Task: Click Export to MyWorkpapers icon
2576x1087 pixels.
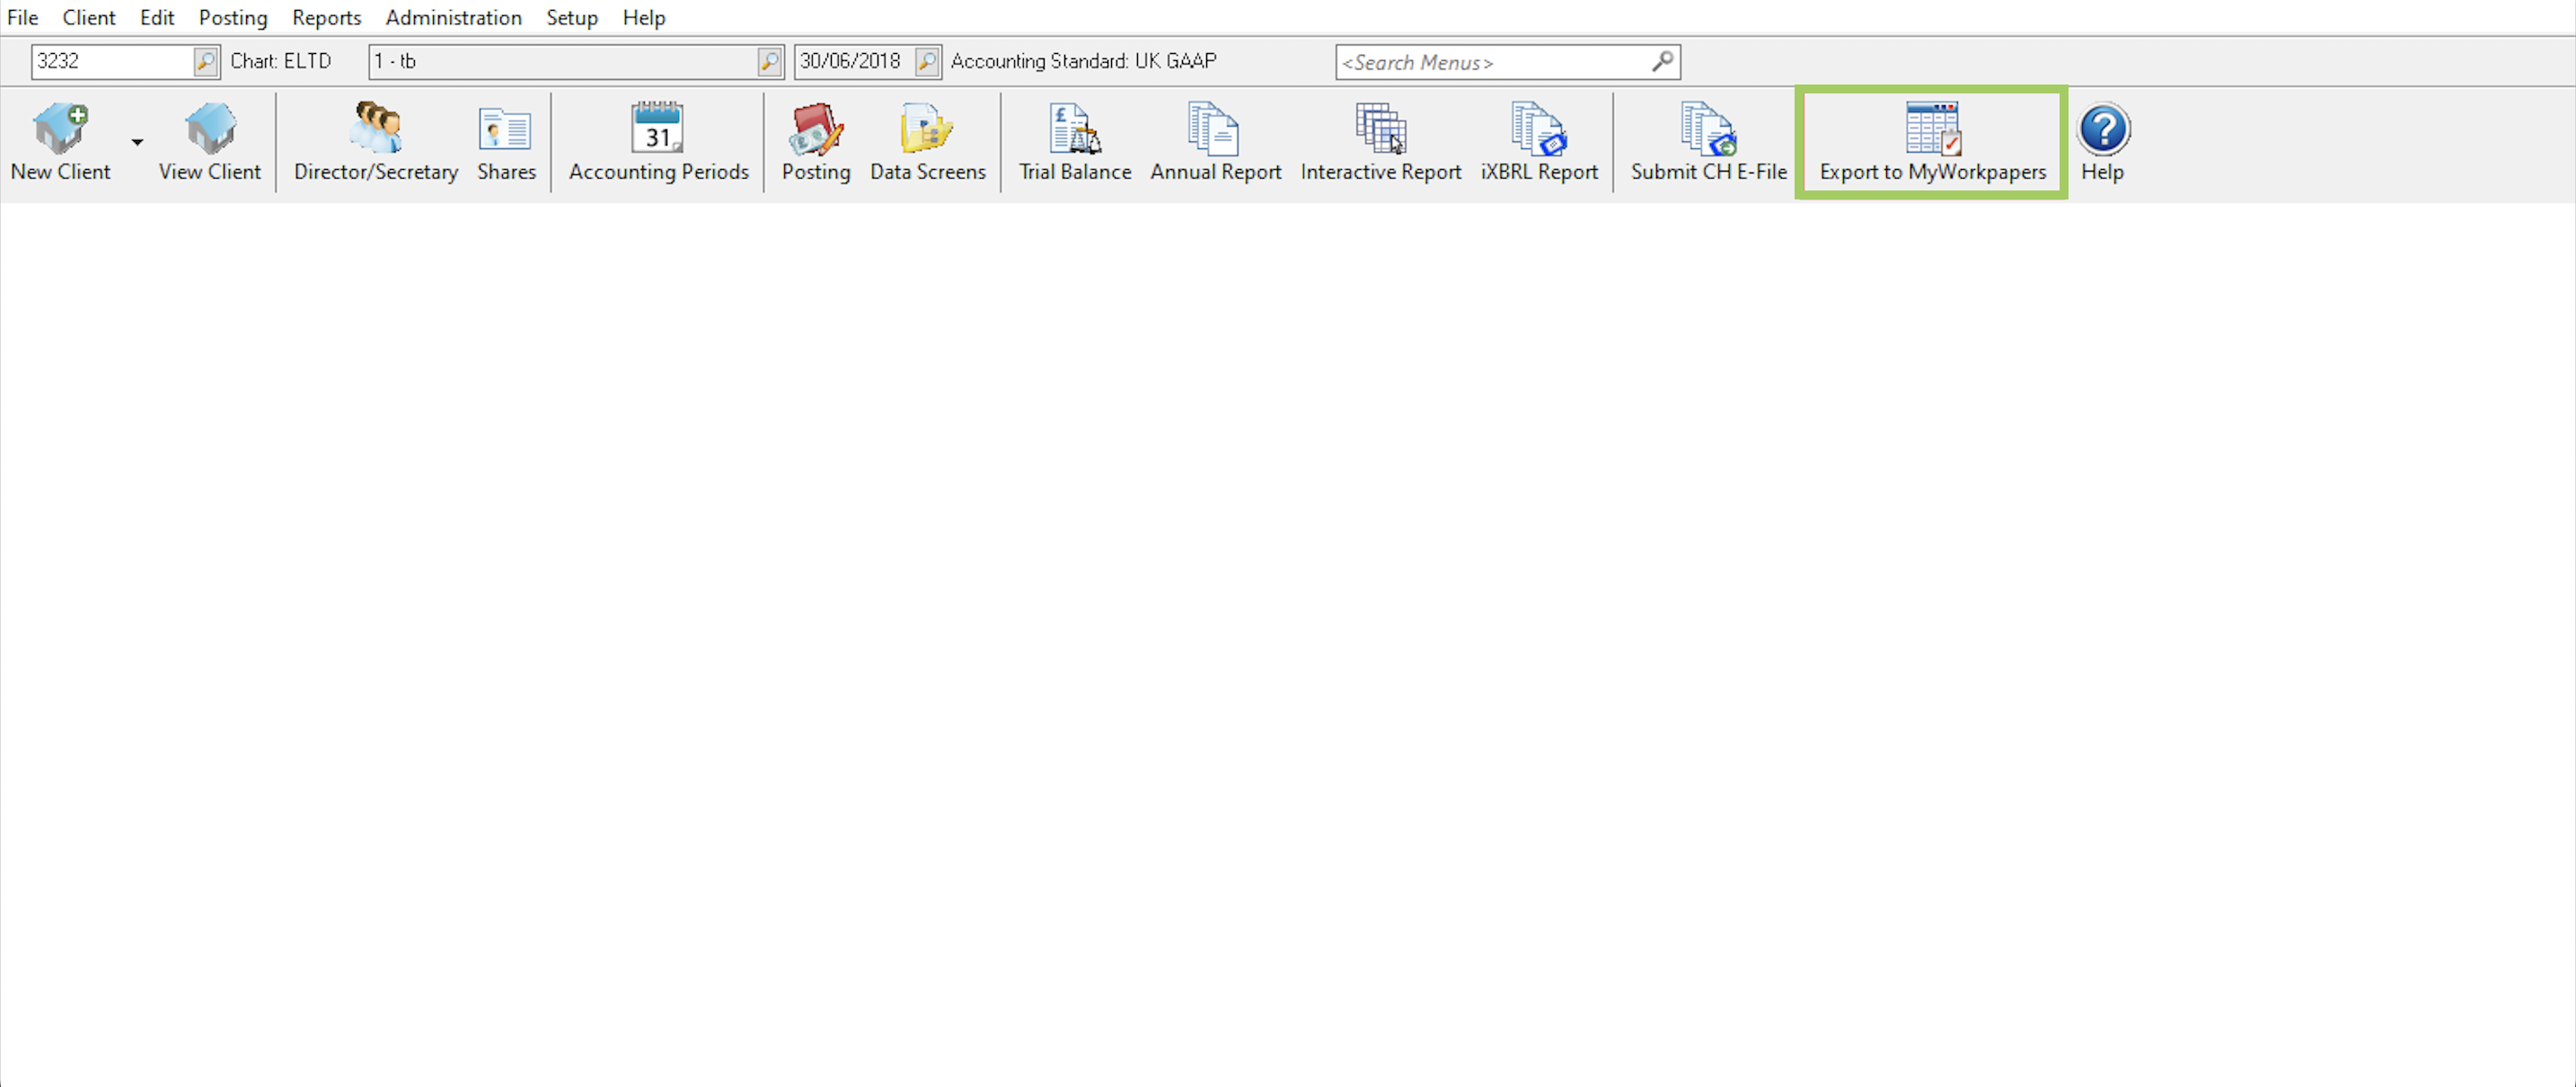Action: tap(1932, 141)
